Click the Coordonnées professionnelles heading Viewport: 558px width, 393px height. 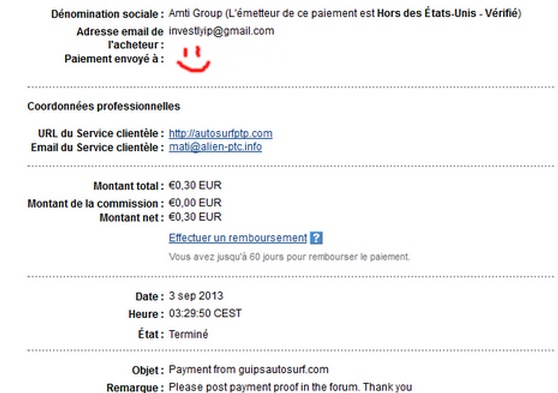pos(104,106)
